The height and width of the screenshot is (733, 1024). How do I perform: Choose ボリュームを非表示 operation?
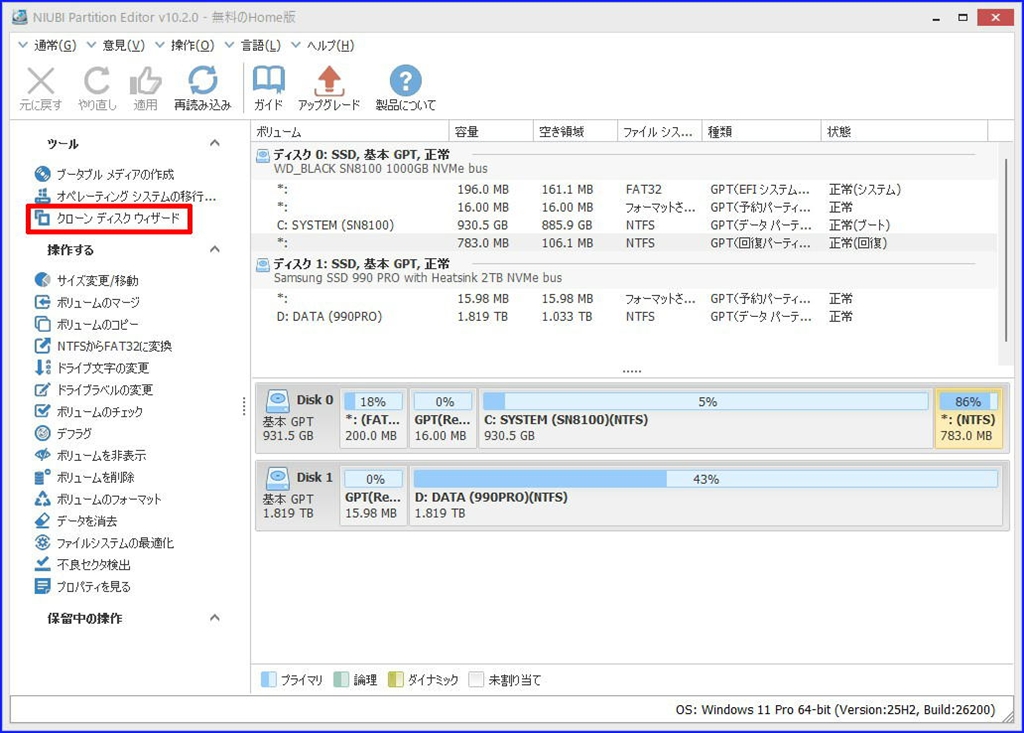click(x=91, y=455)
